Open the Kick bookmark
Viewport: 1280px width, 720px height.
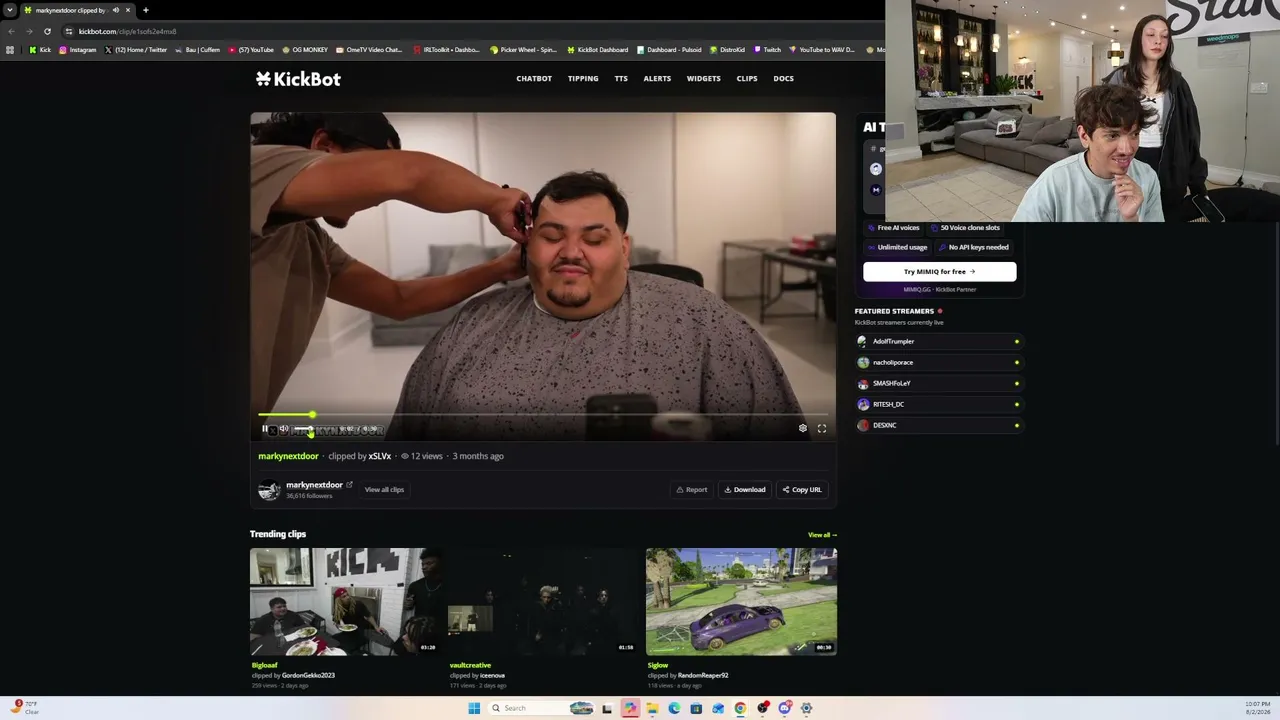click(x=40, y=50)
